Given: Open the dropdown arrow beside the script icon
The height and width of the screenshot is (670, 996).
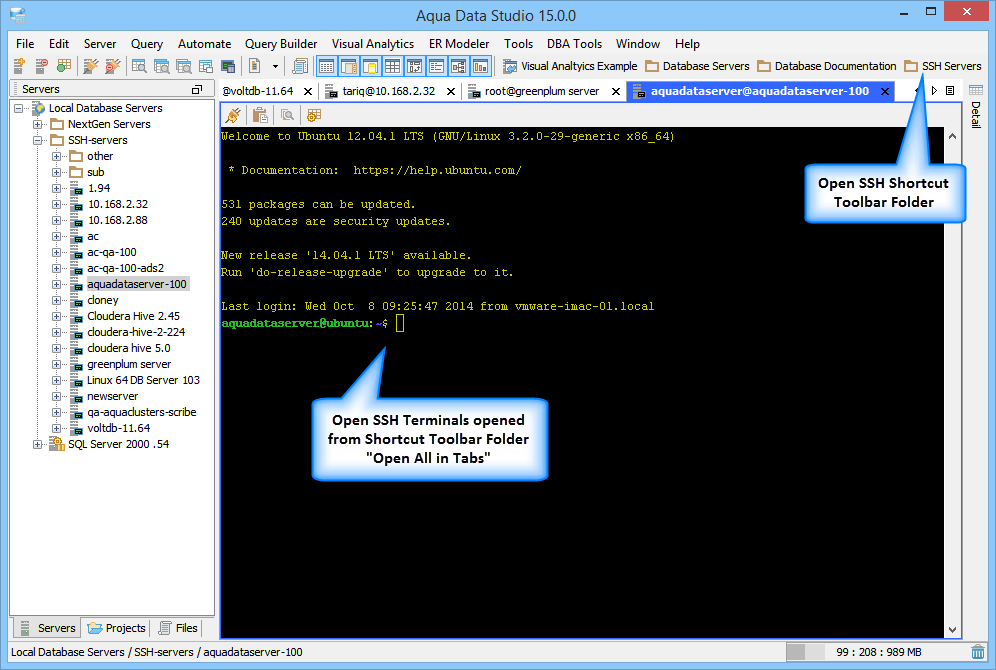Looking at the screenshot, I should click(275, 66).
